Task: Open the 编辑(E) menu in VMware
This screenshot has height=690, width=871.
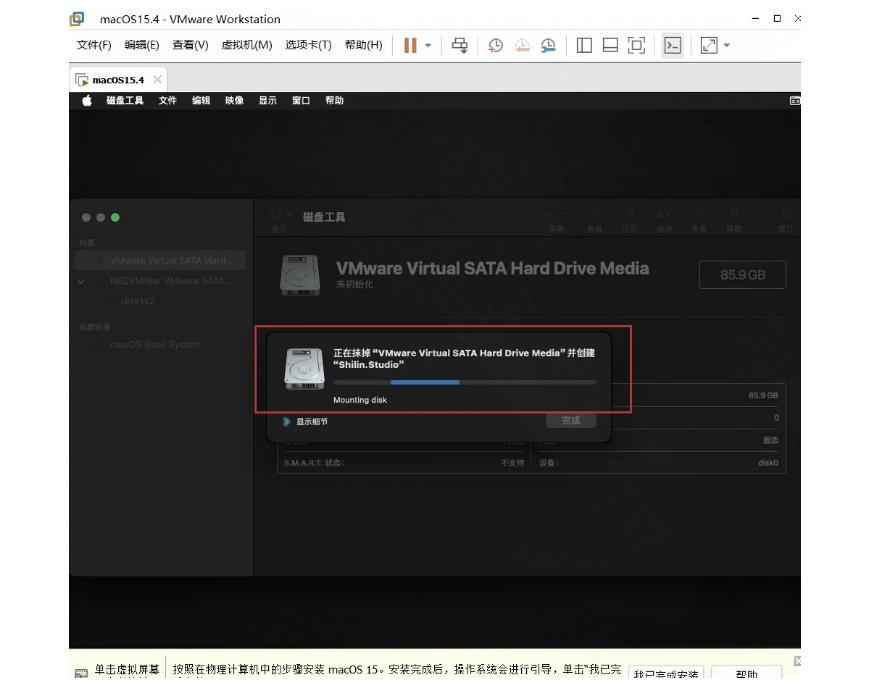Action: tap(142, 45)
